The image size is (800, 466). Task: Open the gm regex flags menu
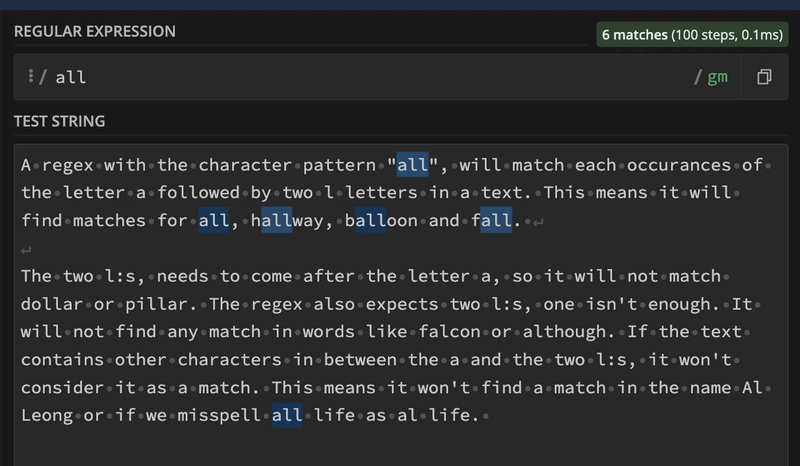[x=717, y=77]
